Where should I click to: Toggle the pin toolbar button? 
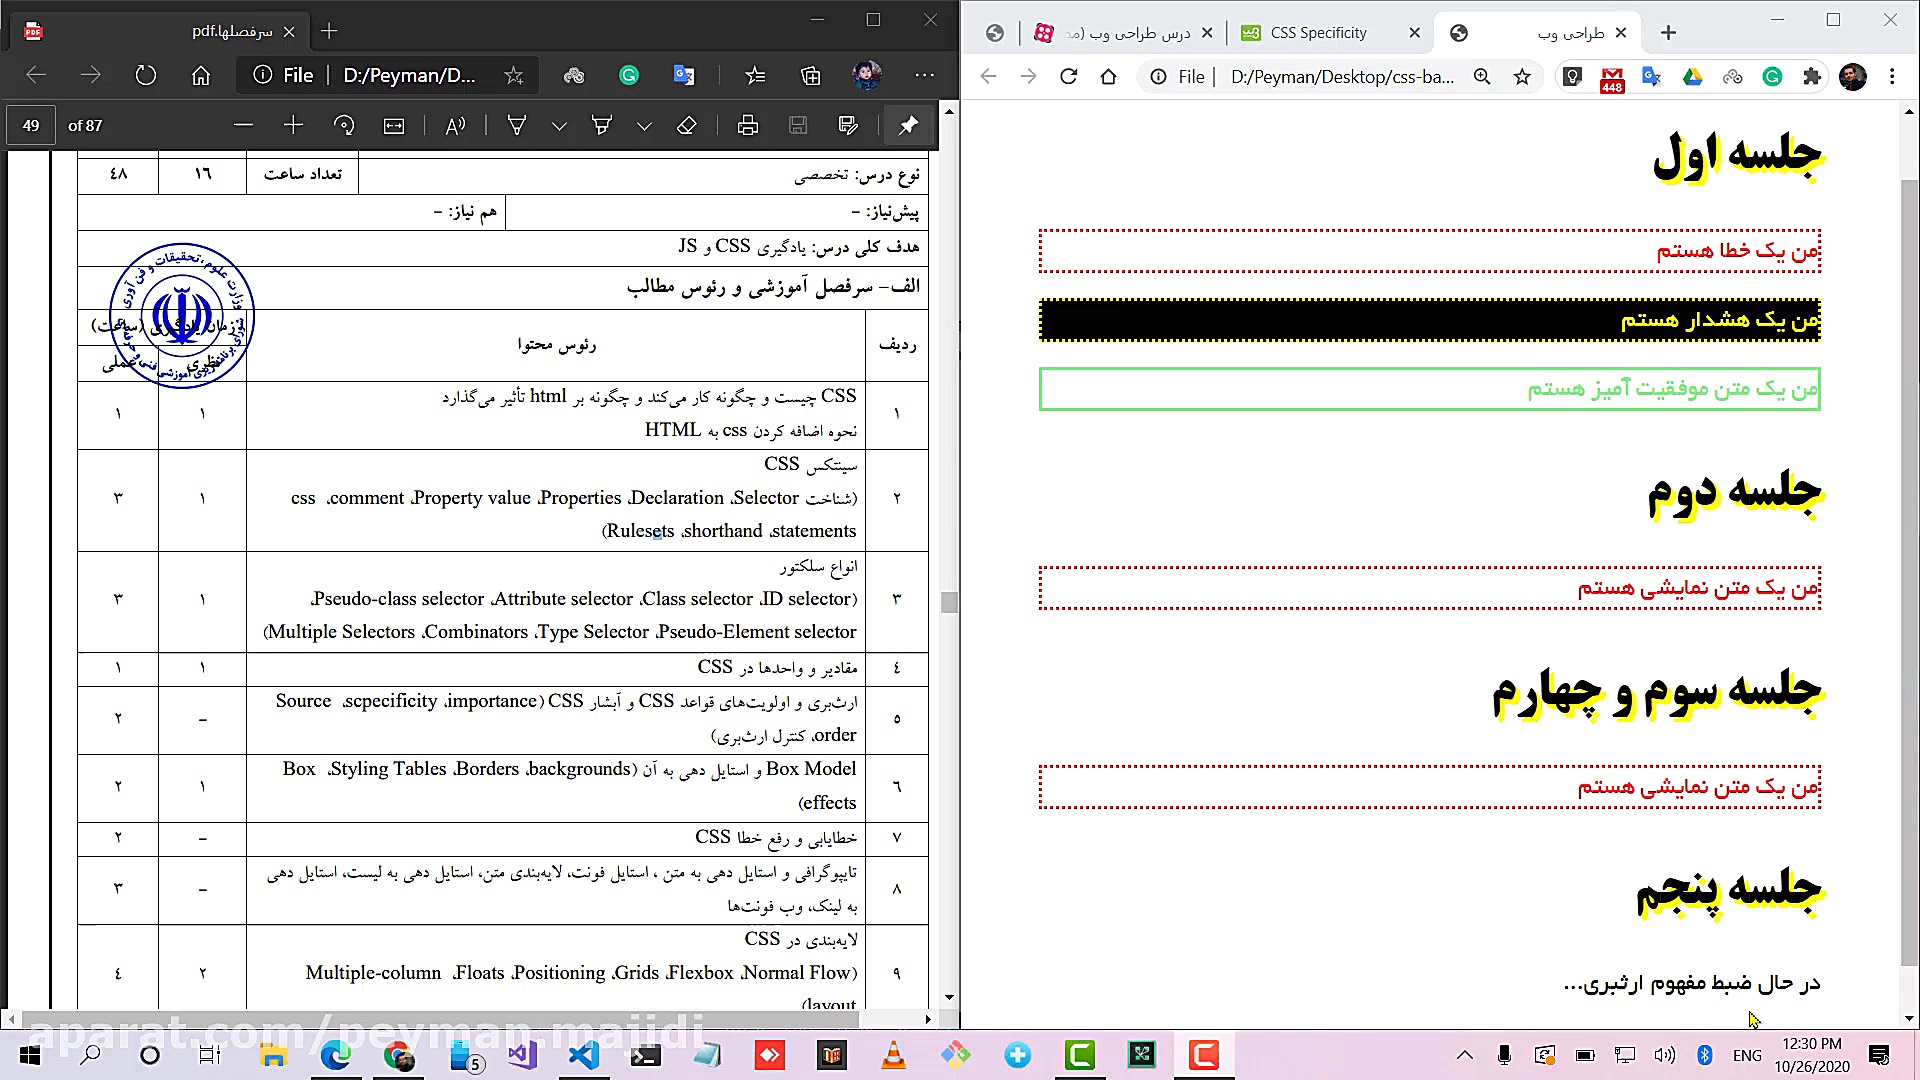click(x=908, y=126)
